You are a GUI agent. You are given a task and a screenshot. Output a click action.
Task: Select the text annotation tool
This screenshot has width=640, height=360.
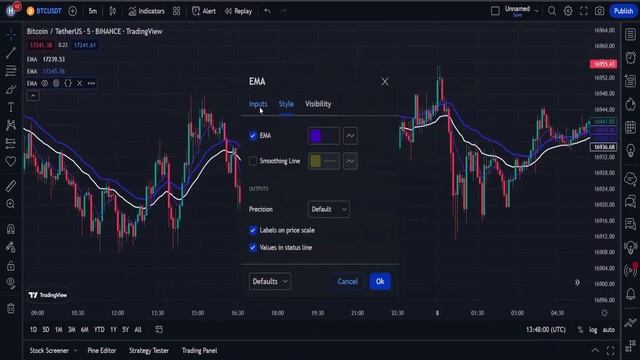(11, 107)
